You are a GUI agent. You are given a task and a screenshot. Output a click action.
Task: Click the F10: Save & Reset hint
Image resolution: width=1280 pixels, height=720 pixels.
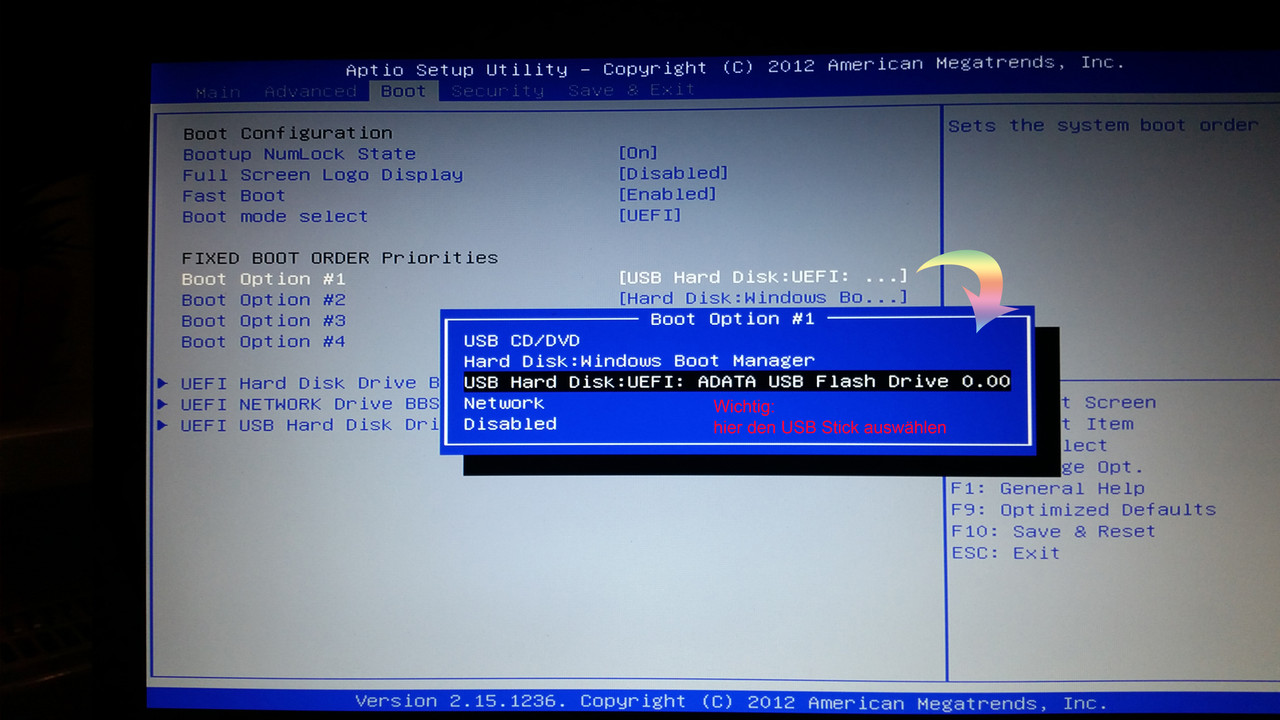(x=1053, y=532)
